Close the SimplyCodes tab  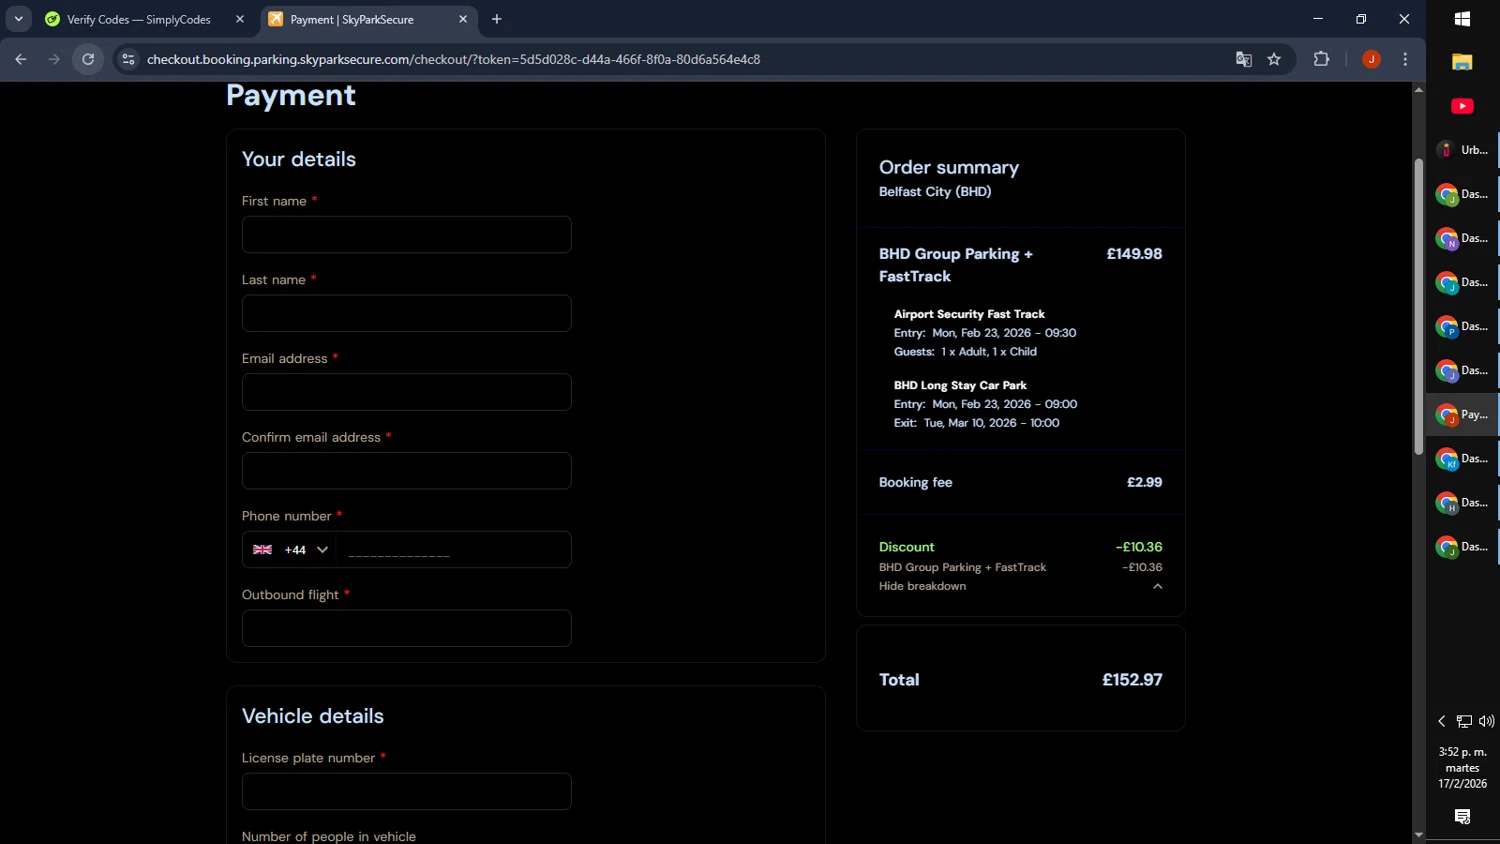pos(240,19)
